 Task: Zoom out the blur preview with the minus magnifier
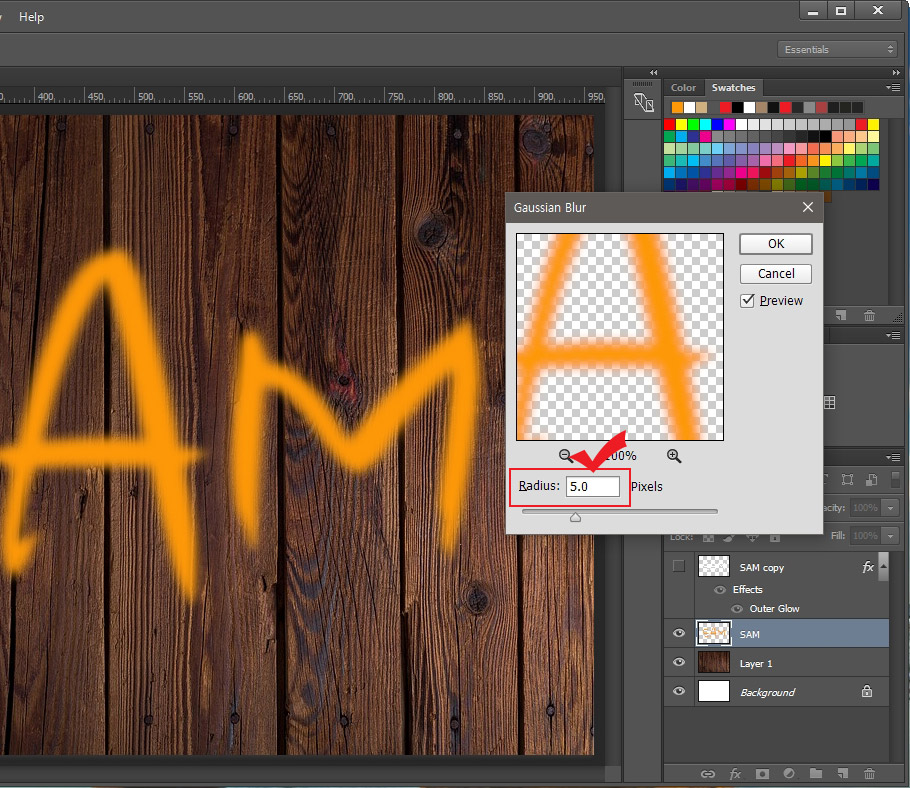click(x=566, y=456)
